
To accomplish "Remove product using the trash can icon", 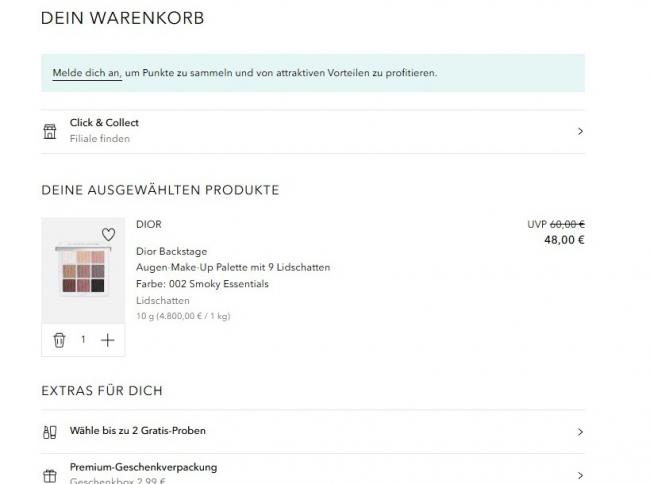I will [59, 340].
